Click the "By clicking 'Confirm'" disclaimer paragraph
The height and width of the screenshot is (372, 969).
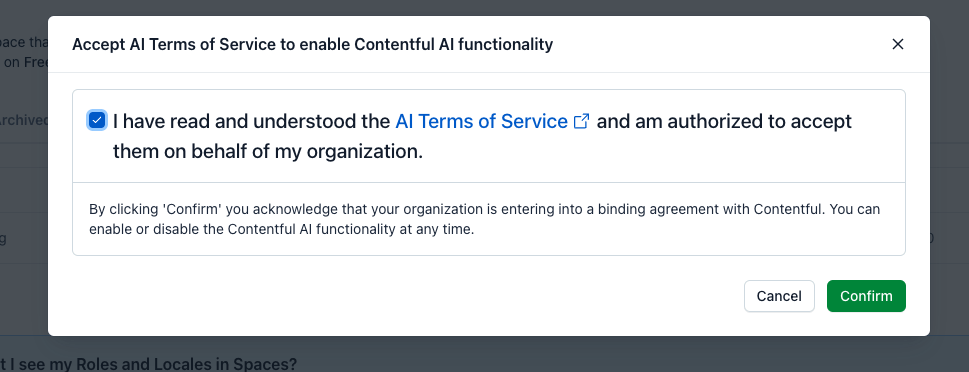(484, 219)
